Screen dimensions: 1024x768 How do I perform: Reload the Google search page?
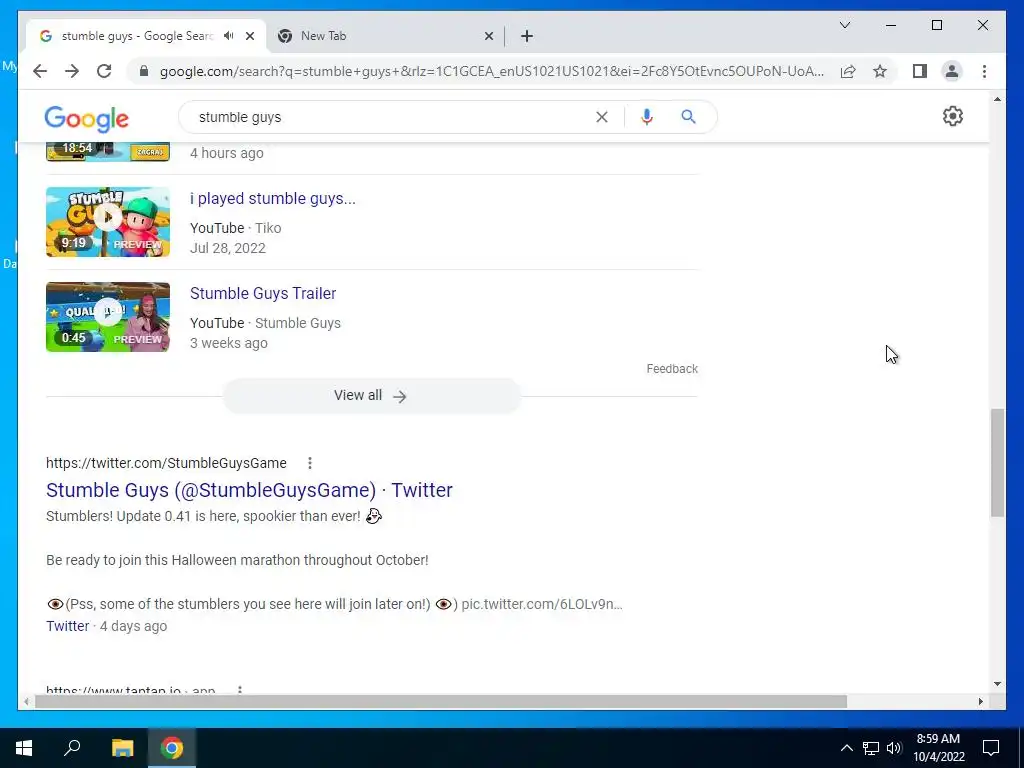(x=104, y=71)
